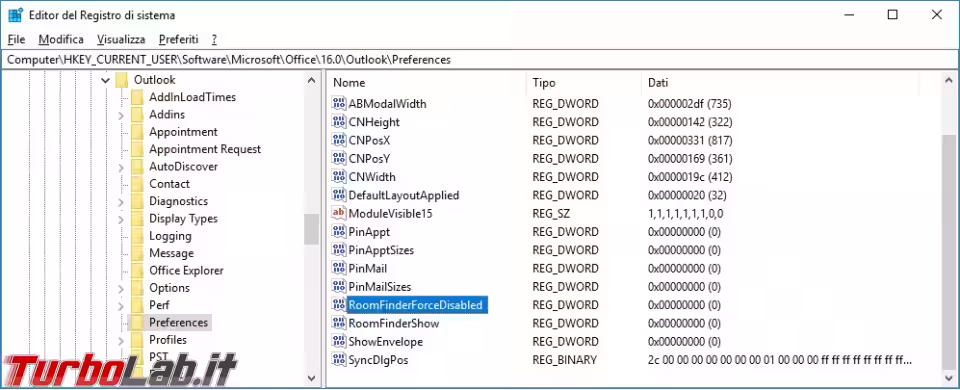The image size is (960, 390).
Task: Click the RoomFinderShow value icon
Action: pos(339,323)
